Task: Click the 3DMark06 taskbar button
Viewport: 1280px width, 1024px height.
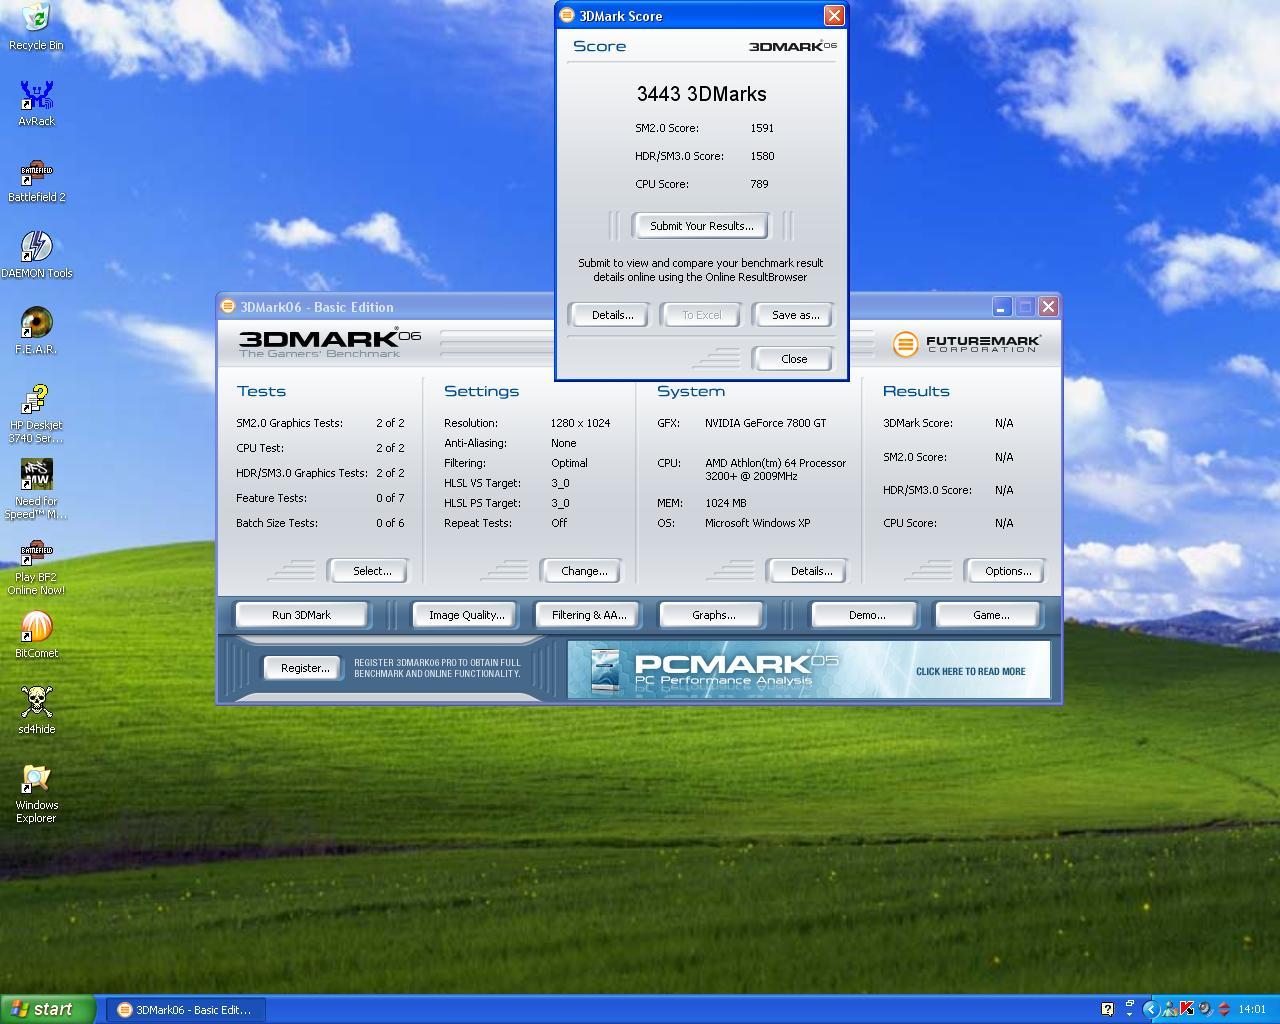Action: click(186, 1009)
